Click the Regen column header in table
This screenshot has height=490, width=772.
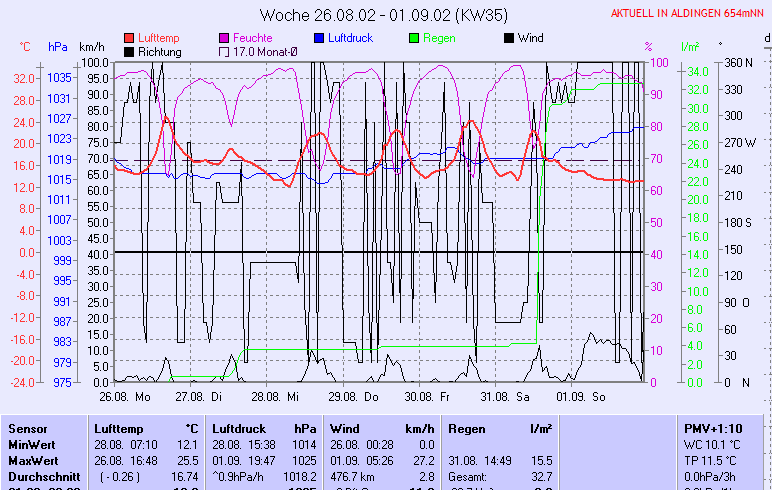(x=467, y=427)
